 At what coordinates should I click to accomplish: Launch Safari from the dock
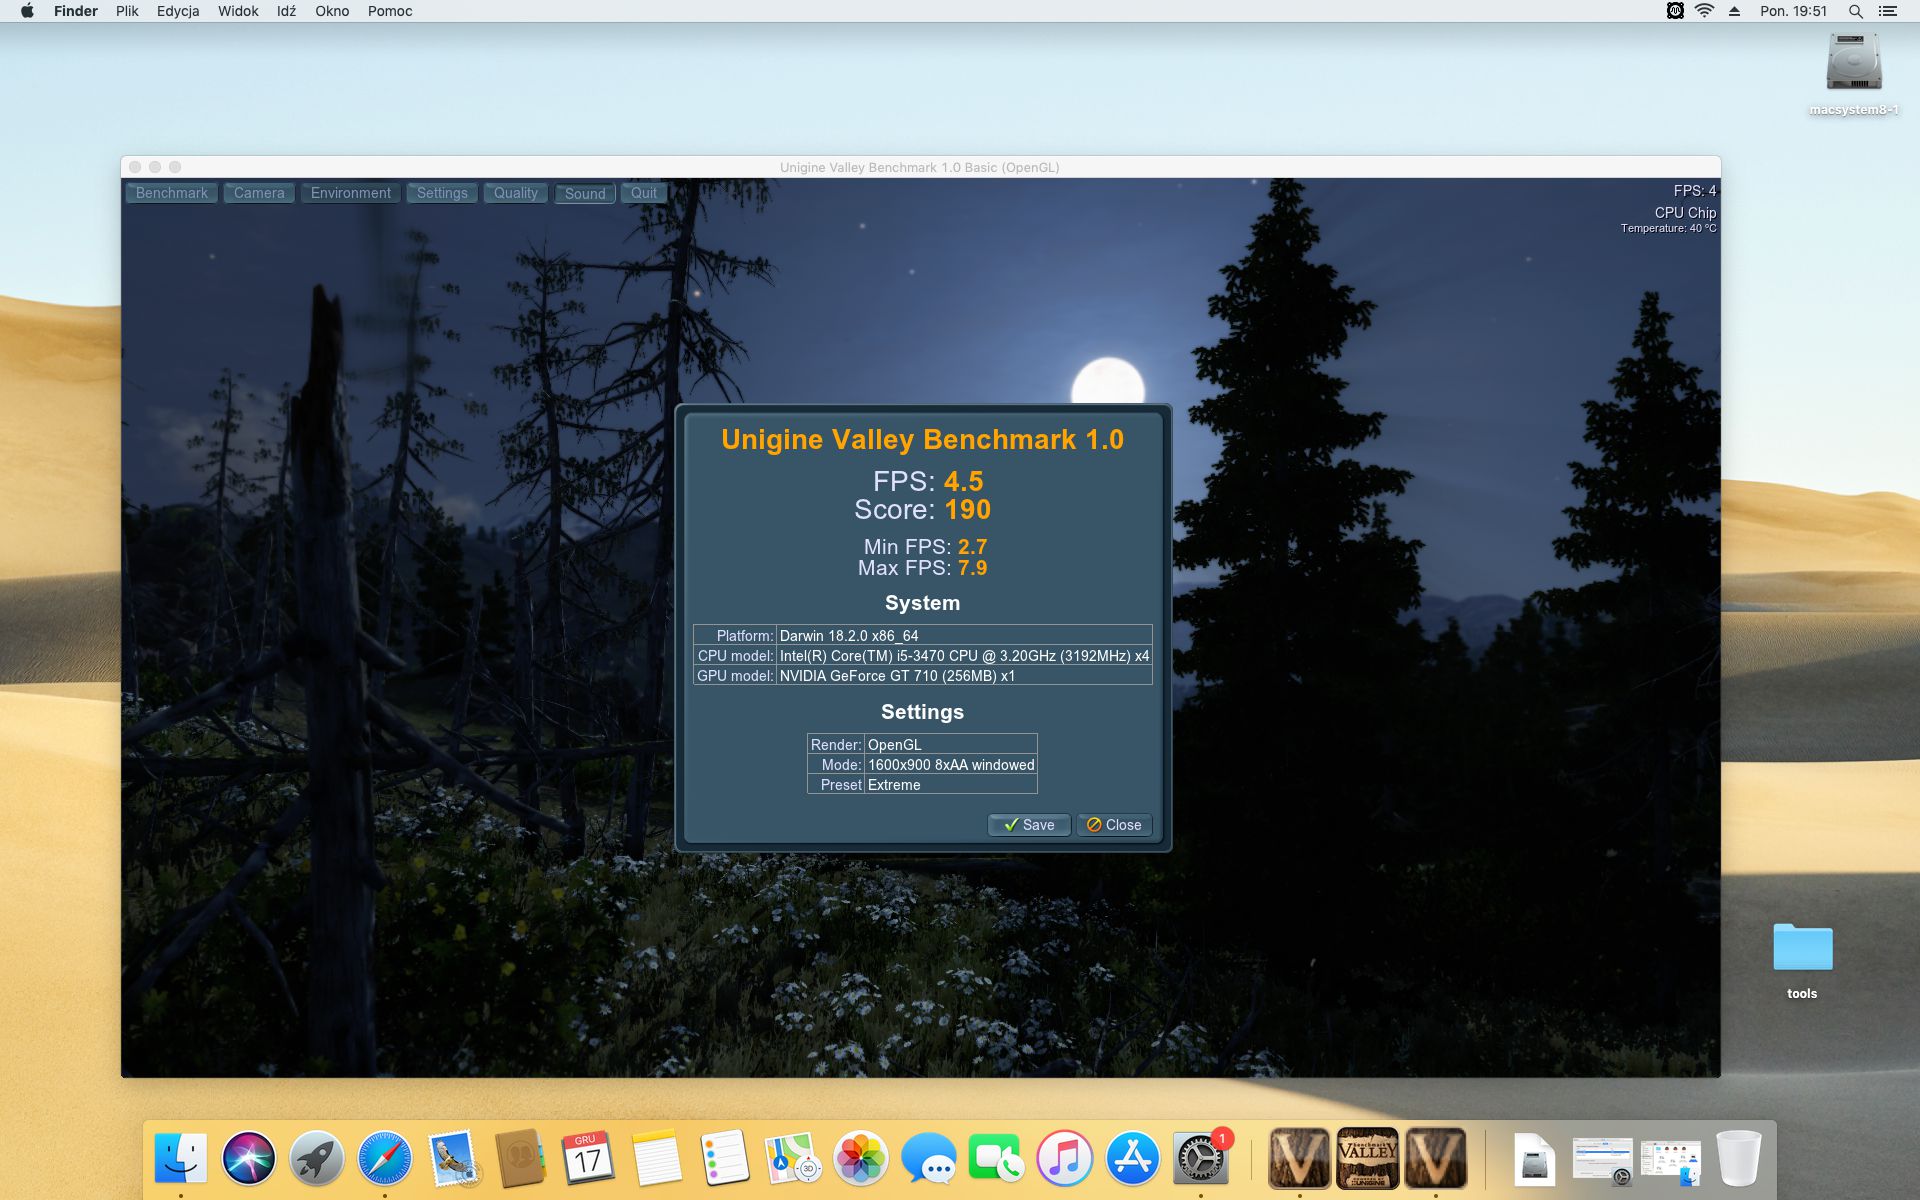pyautogui.click(x=385, y=1160)
